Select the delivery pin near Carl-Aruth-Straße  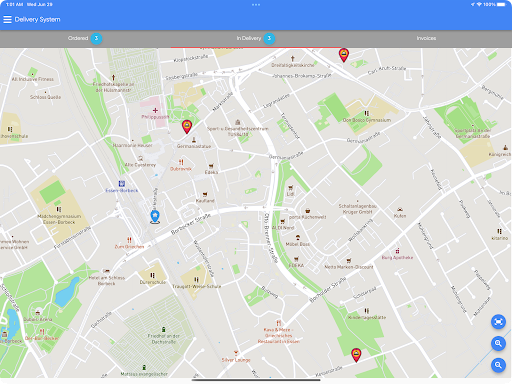(344, 55)
